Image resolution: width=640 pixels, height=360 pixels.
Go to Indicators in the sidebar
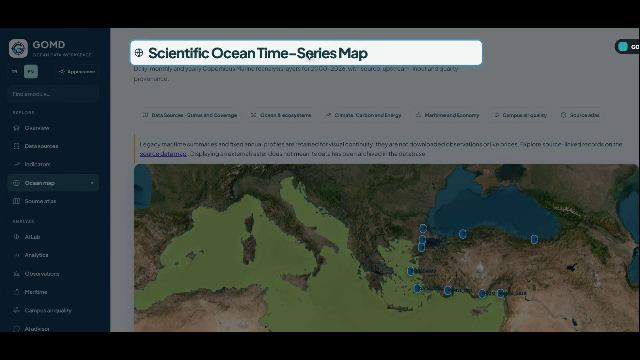(53, 164)
